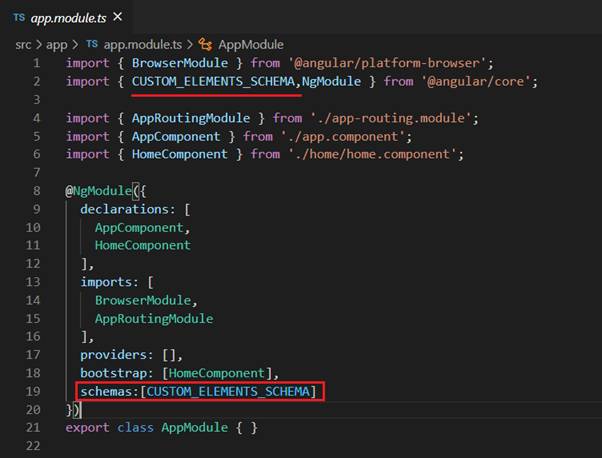Screen dimensions: 602x458
Task: Click the bootstrap property
Action: click(113, 373)
